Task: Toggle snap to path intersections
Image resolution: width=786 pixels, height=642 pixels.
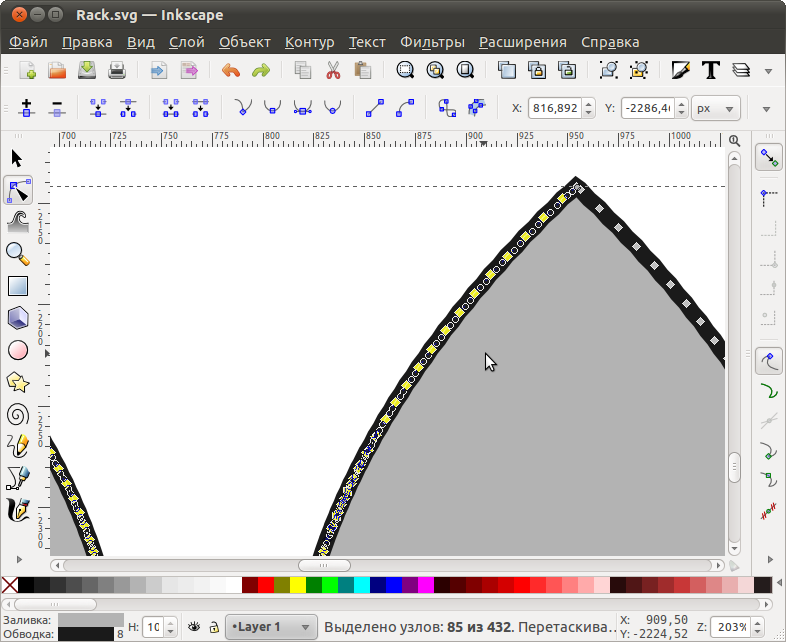Action: click(769, 421)
